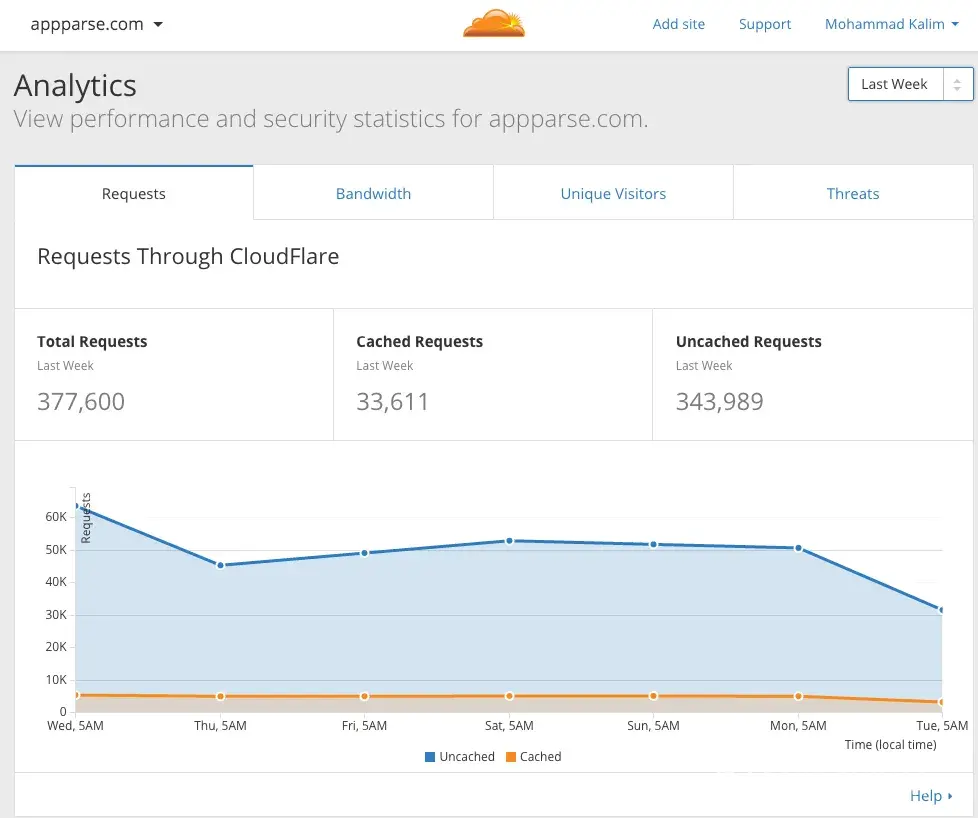Switch to the Requests tab
Image resolution: width=978 pixels, height=818 pixels.
[x=134, y=194]
